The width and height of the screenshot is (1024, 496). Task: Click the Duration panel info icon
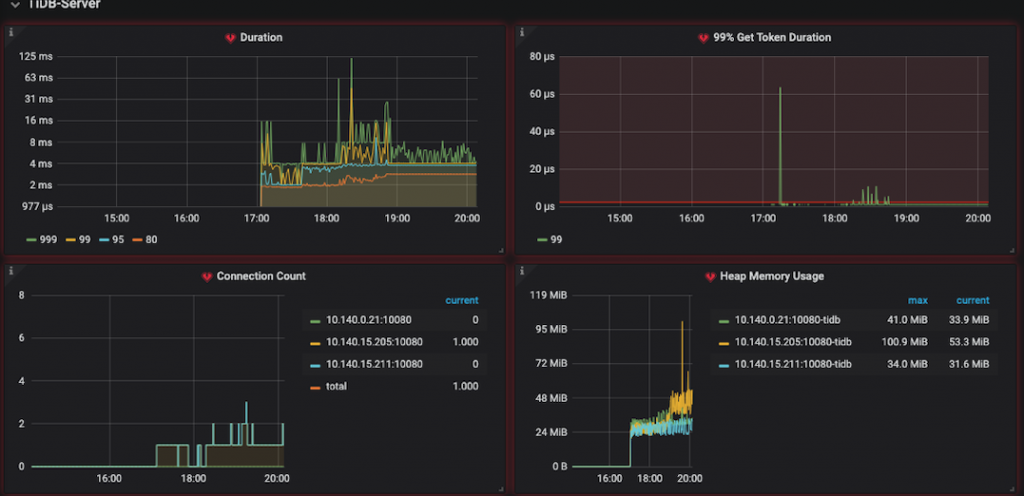click(11, 31)
